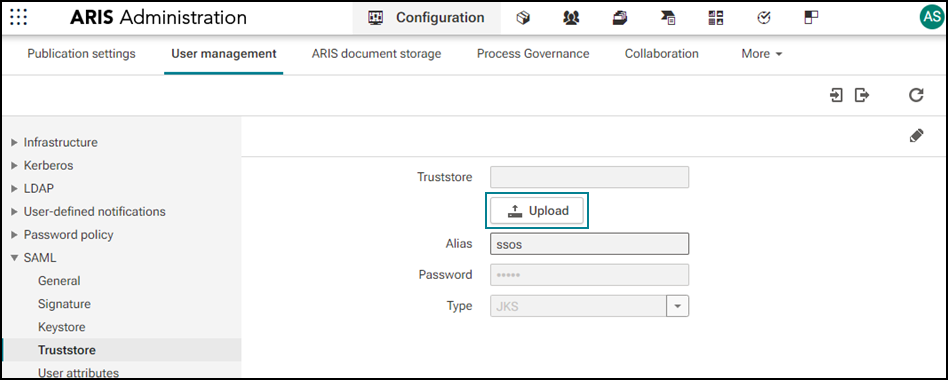The height and width of the screenshot is (380, 948).
Task: Open General under SAML
Action: [59, 281]
